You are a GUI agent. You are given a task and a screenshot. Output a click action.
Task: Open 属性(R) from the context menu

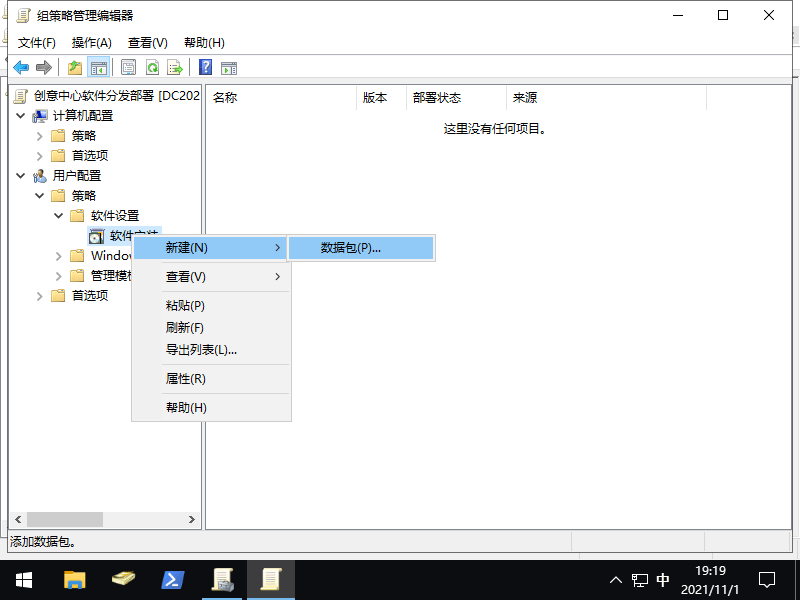[211, 379]
